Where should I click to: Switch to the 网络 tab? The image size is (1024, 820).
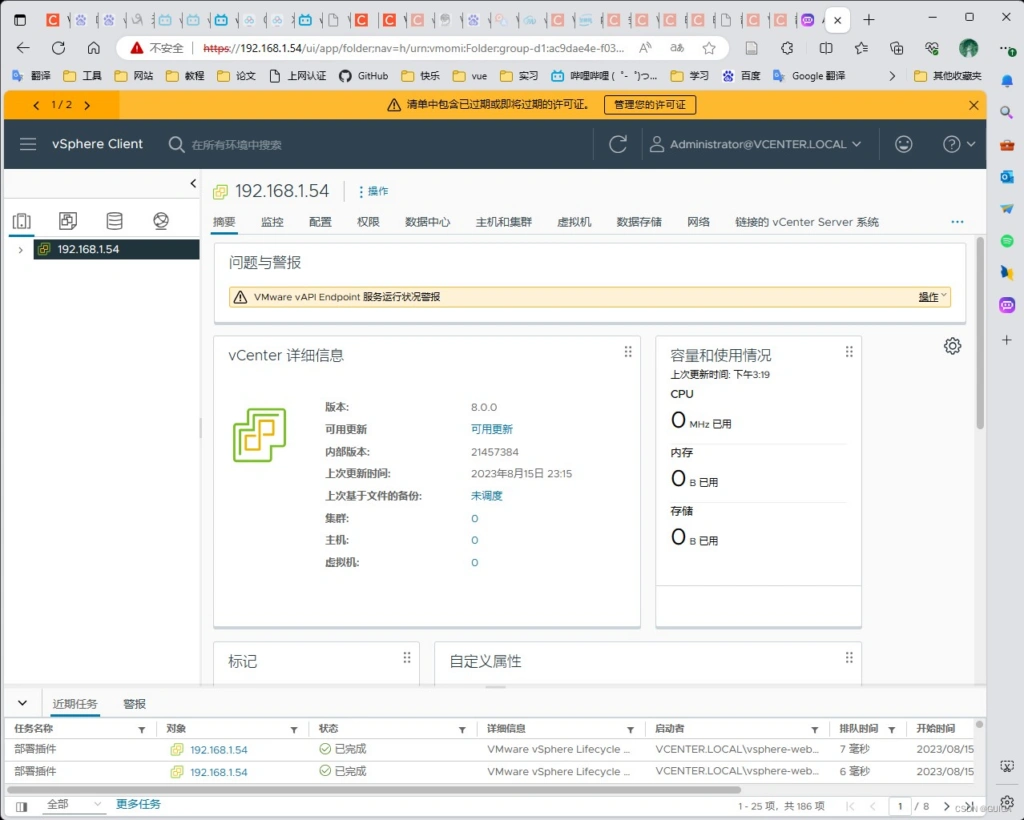pyautogui.click(x=698, y=222)
